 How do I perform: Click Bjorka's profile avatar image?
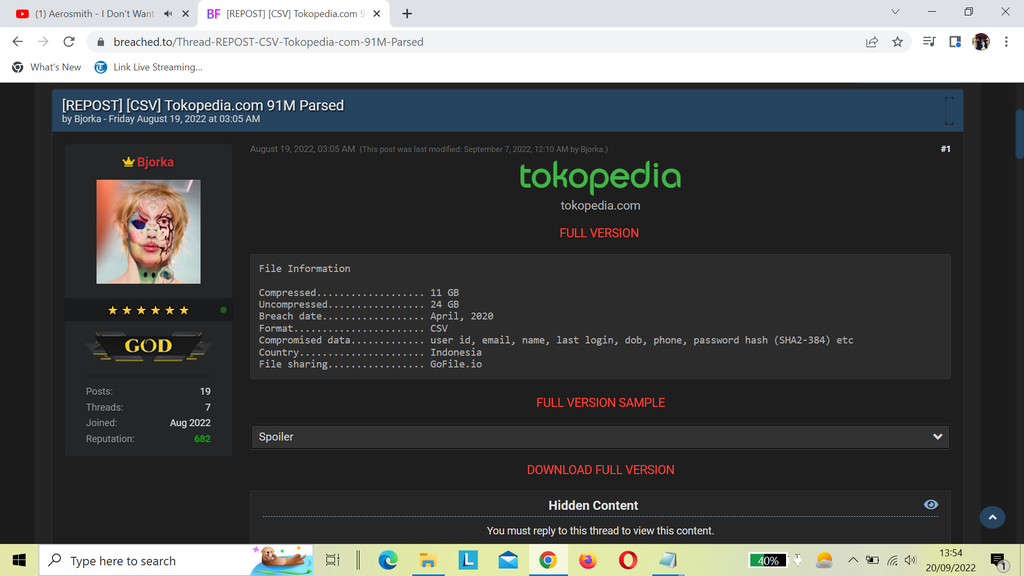pyautogui.click(x=148, y=231)
